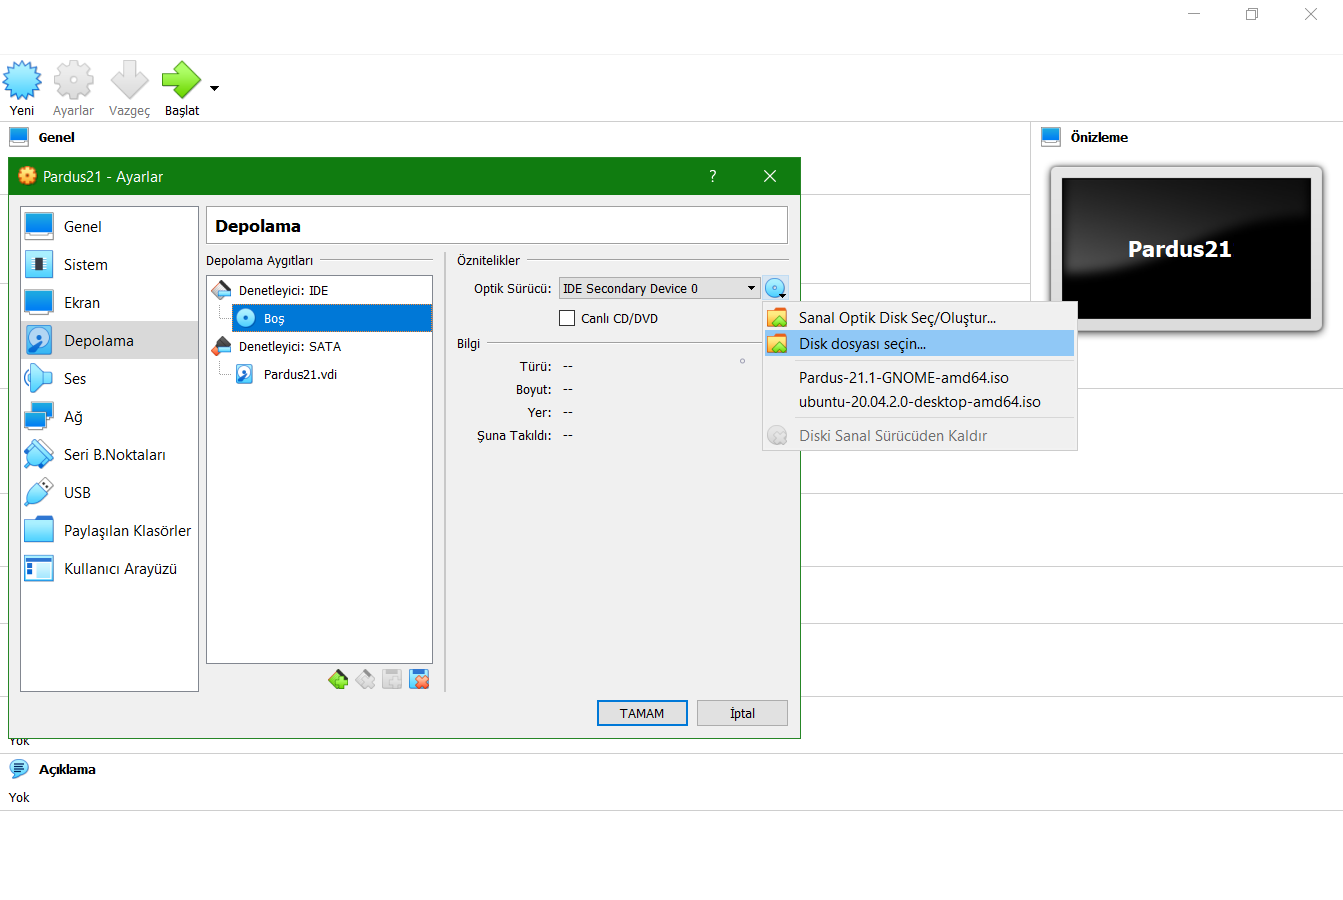Open Ayarlar gear in main toolbar
The height and width of the screenshot is (900, 1343).
click(x=73, y=80)
